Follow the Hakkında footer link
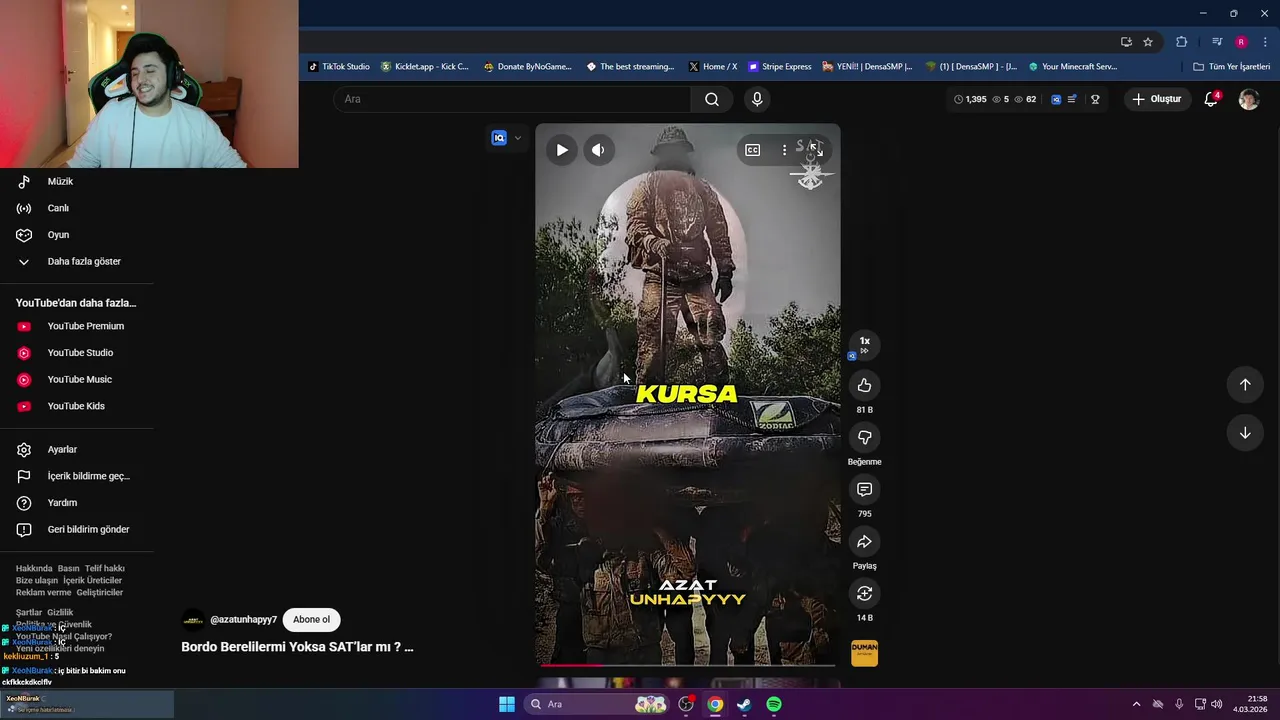Image resolution: width=1280 pixels, height=720 pixels. point(34,568)
